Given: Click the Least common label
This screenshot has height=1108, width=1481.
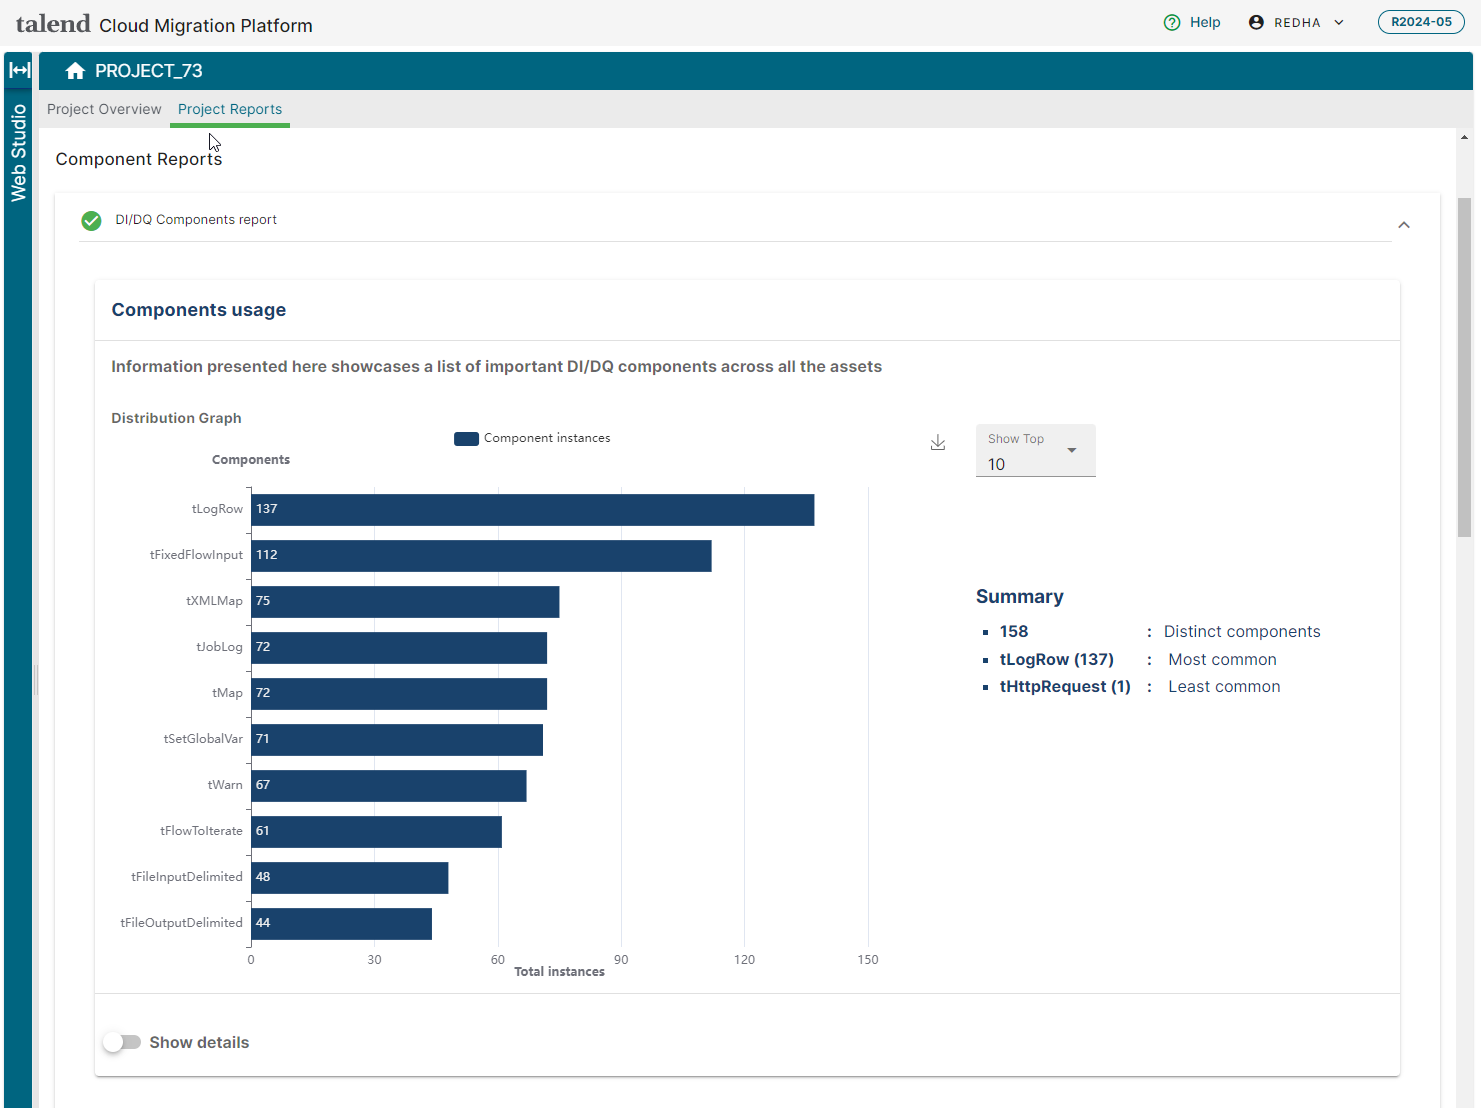Looking at the screenshot, I should coord(1224,687).
